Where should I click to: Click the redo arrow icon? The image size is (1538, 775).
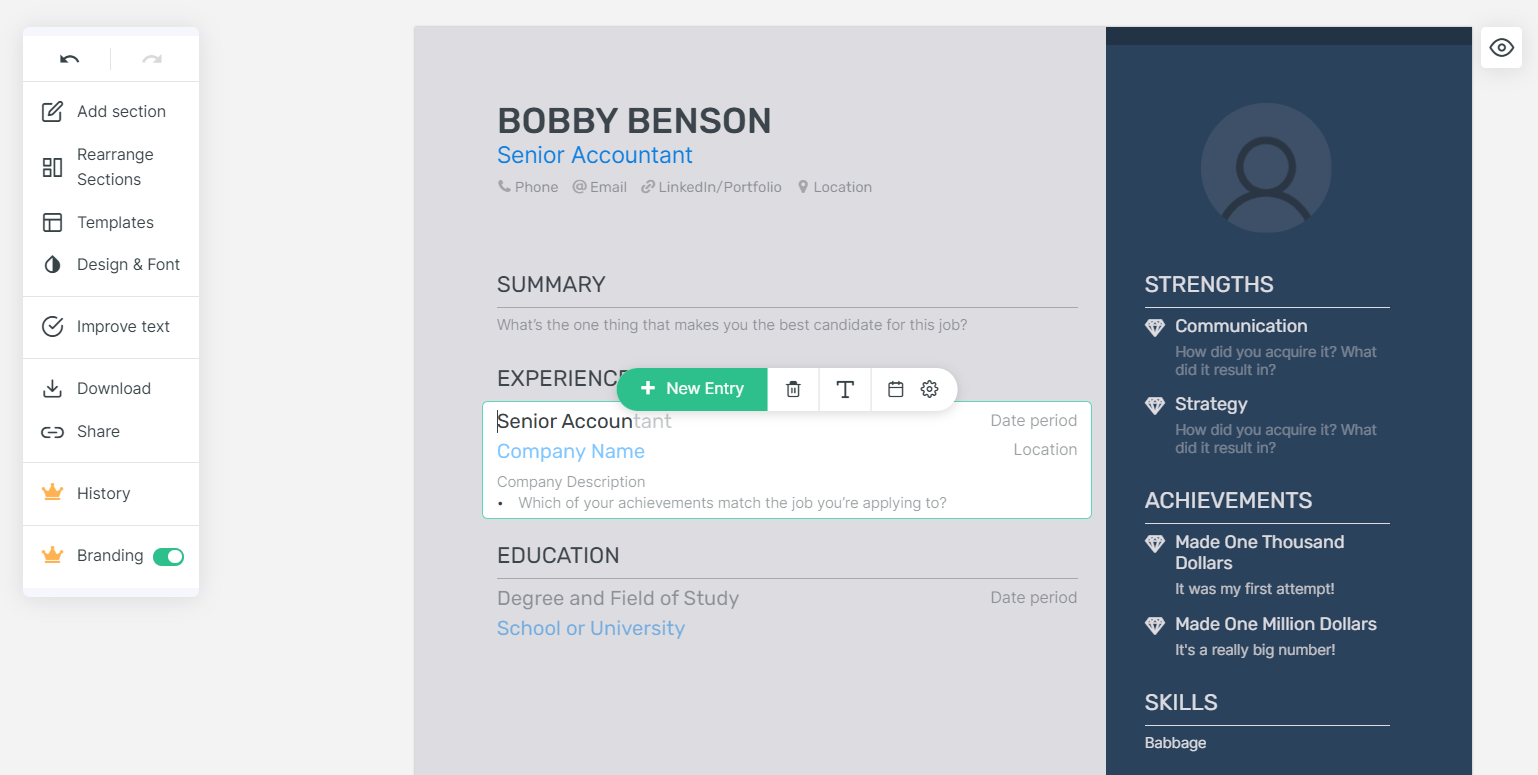click(152, 59)
